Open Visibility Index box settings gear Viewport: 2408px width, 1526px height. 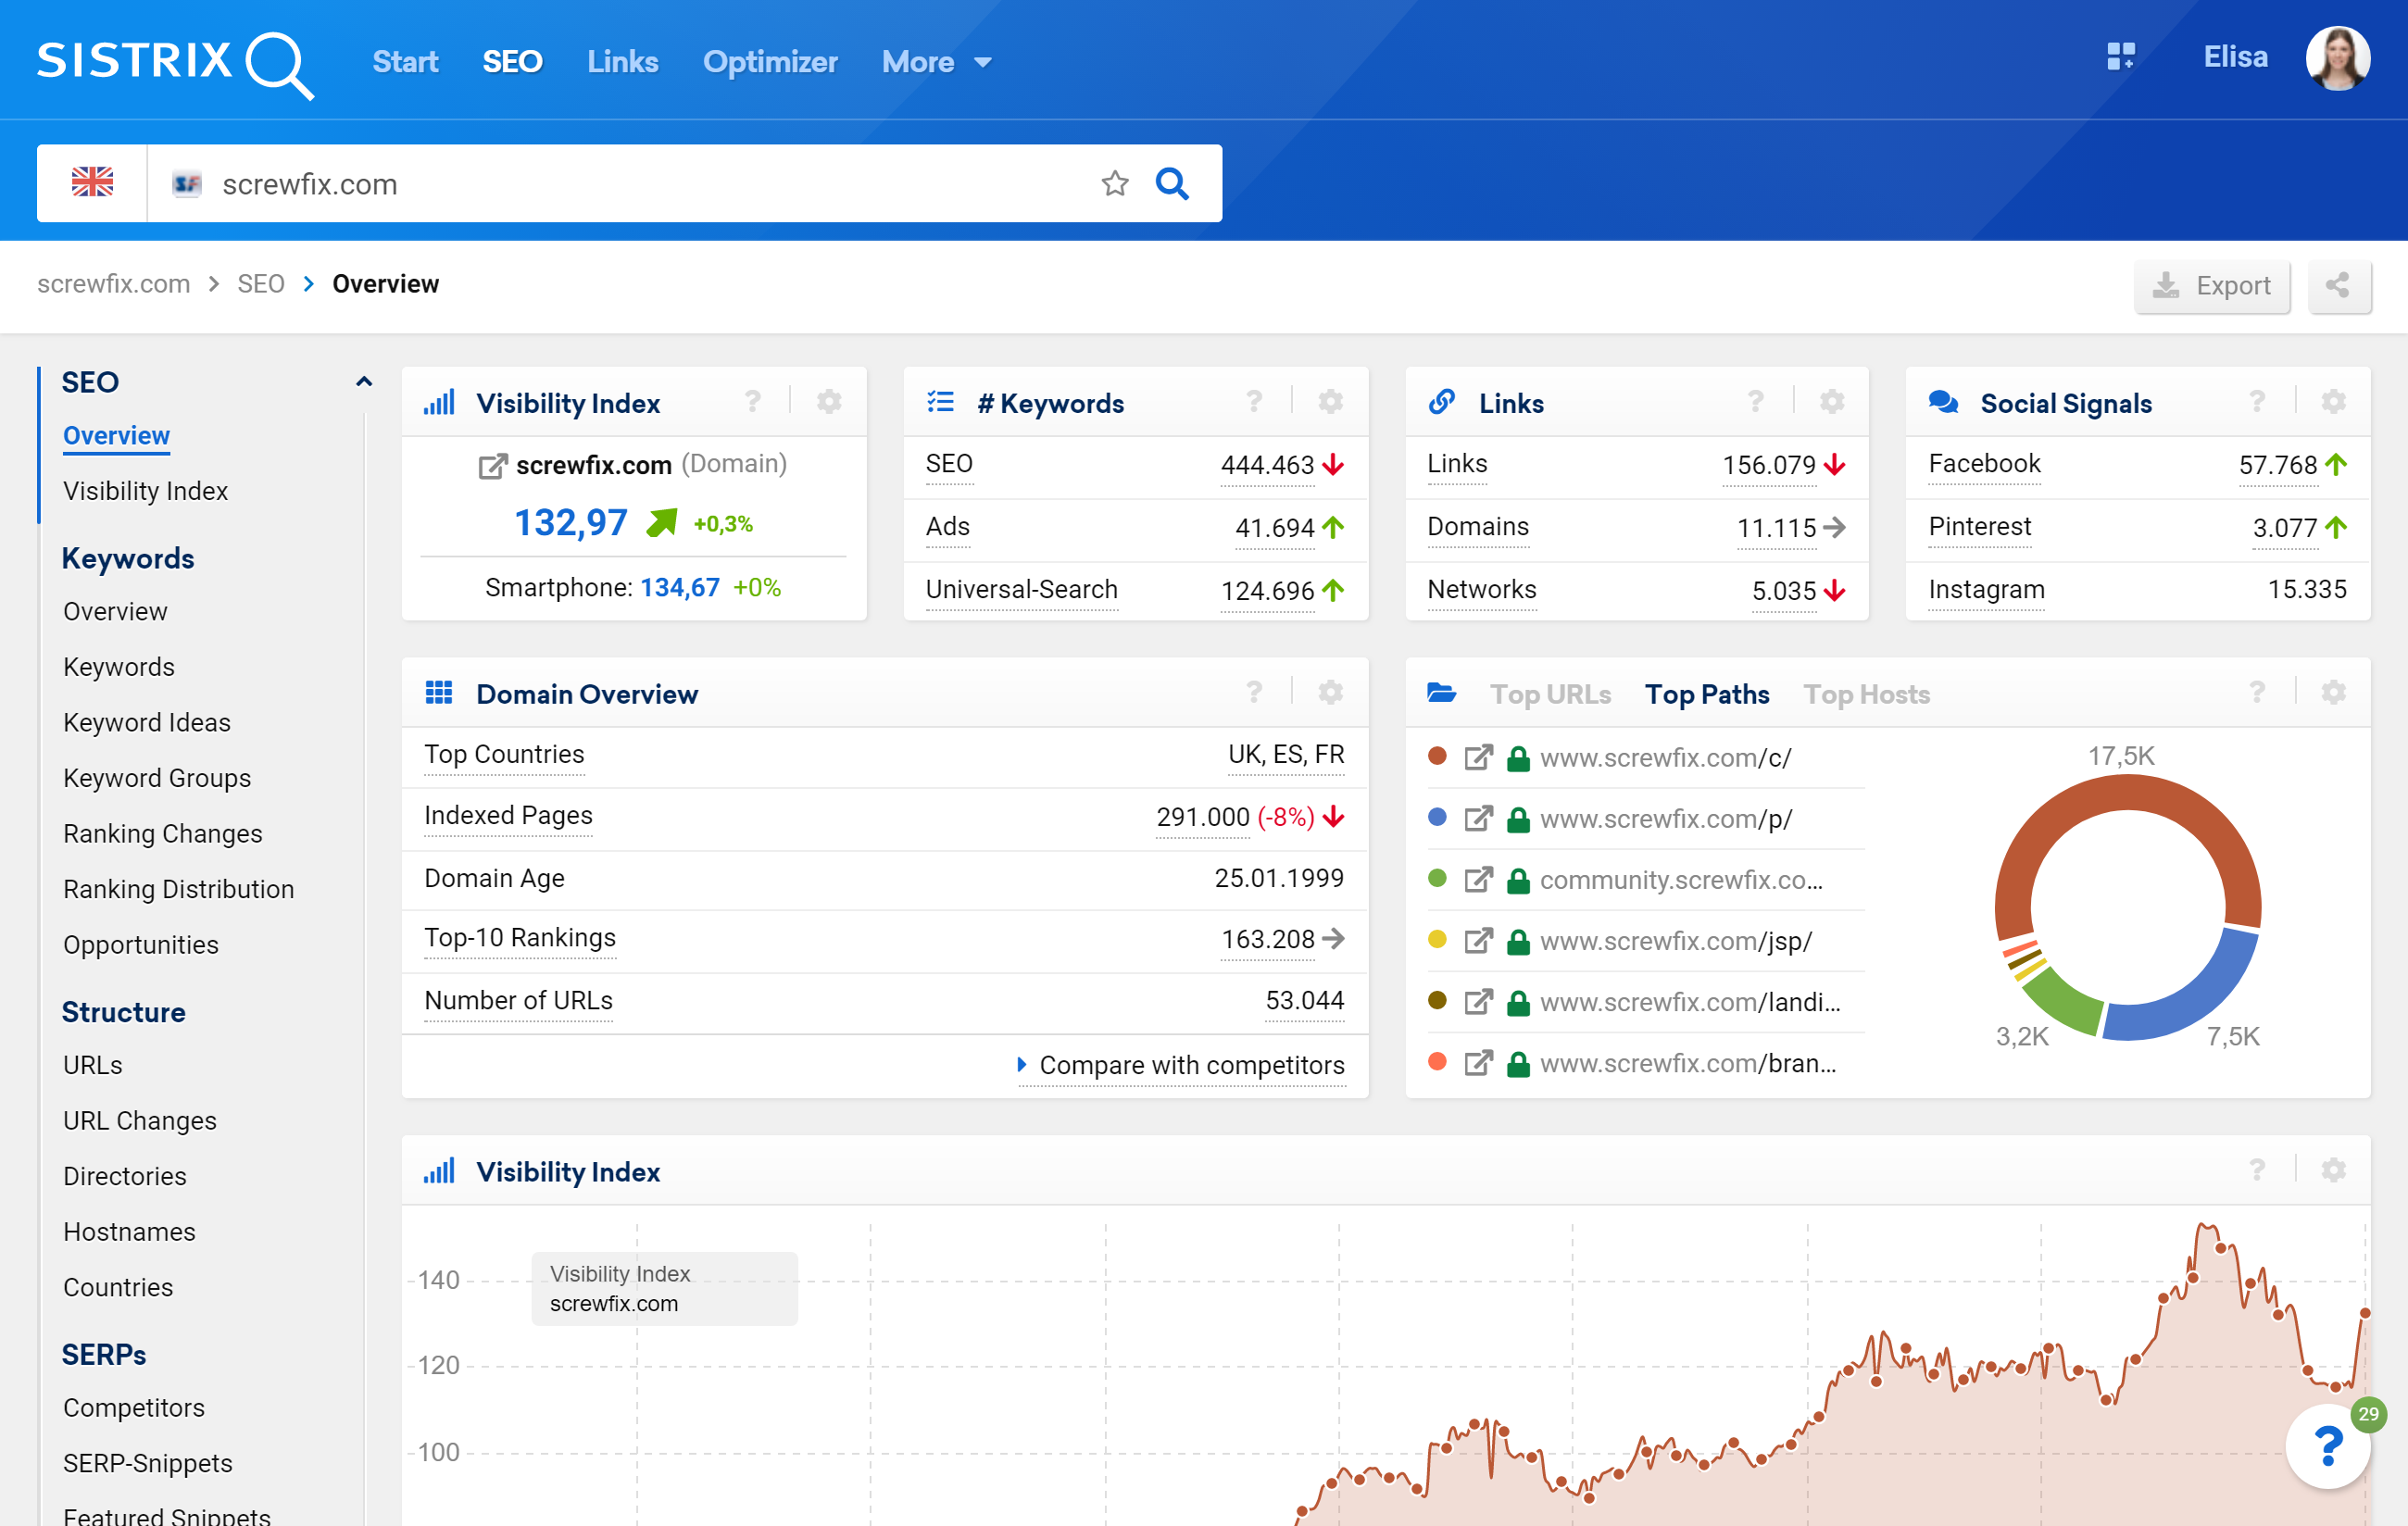tap(829, 402)
